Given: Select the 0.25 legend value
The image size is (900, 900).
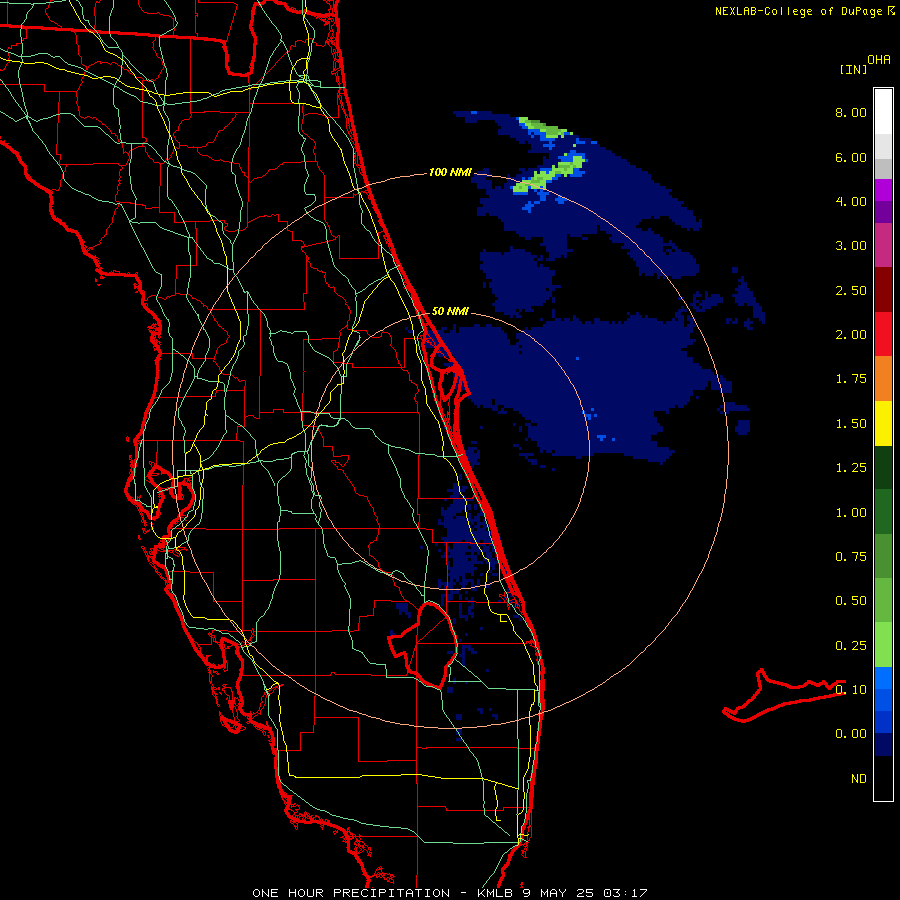Looking at the screenshot, I should [x=851, y=646].
